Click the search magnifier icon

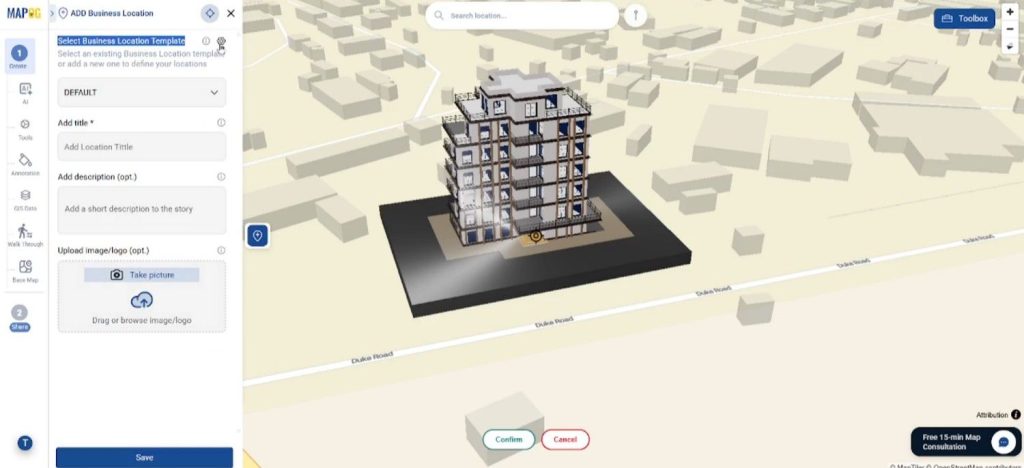point(439,15)
